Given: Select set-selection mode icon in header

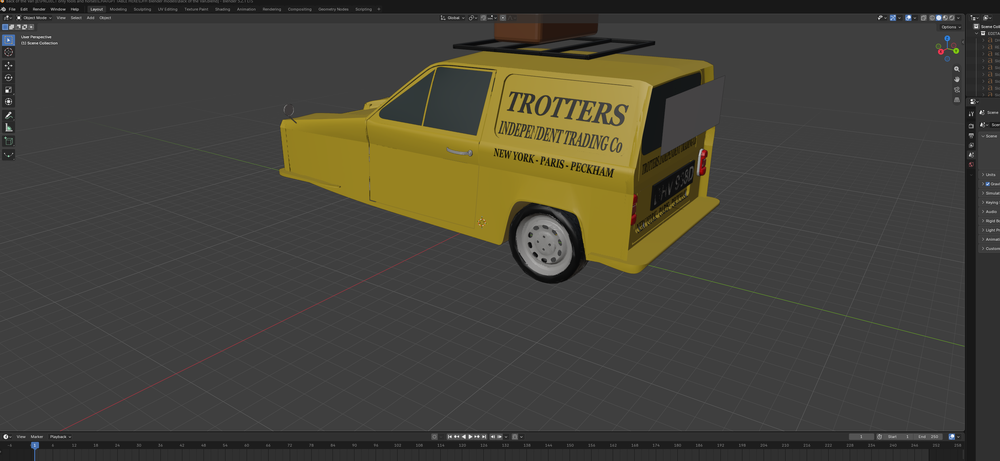Looking at the screenshot, I should click(x=5, y=27).
